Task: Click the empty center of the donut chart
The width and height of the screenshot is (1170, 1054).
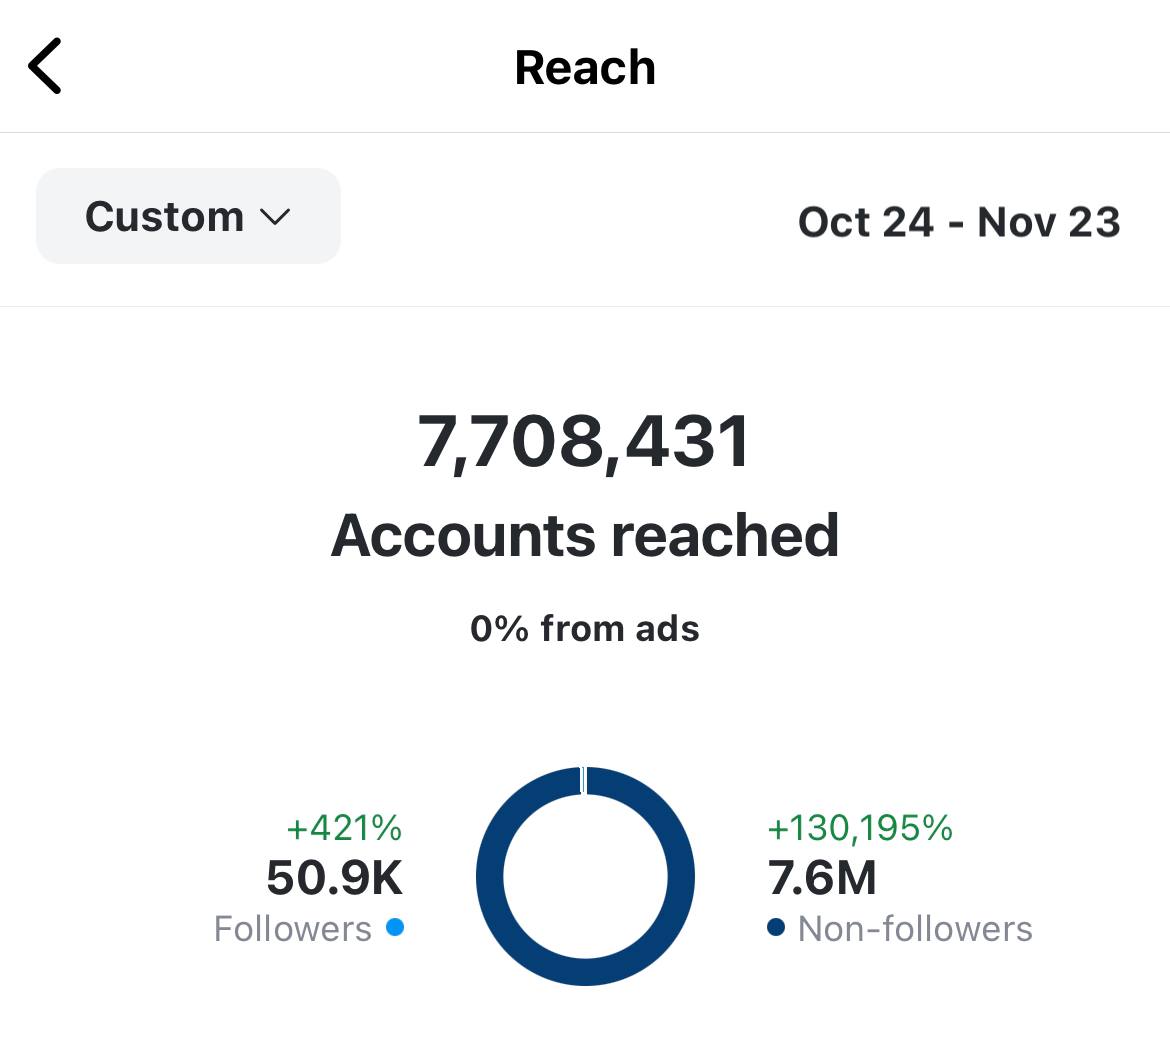Action: [585, 877]
